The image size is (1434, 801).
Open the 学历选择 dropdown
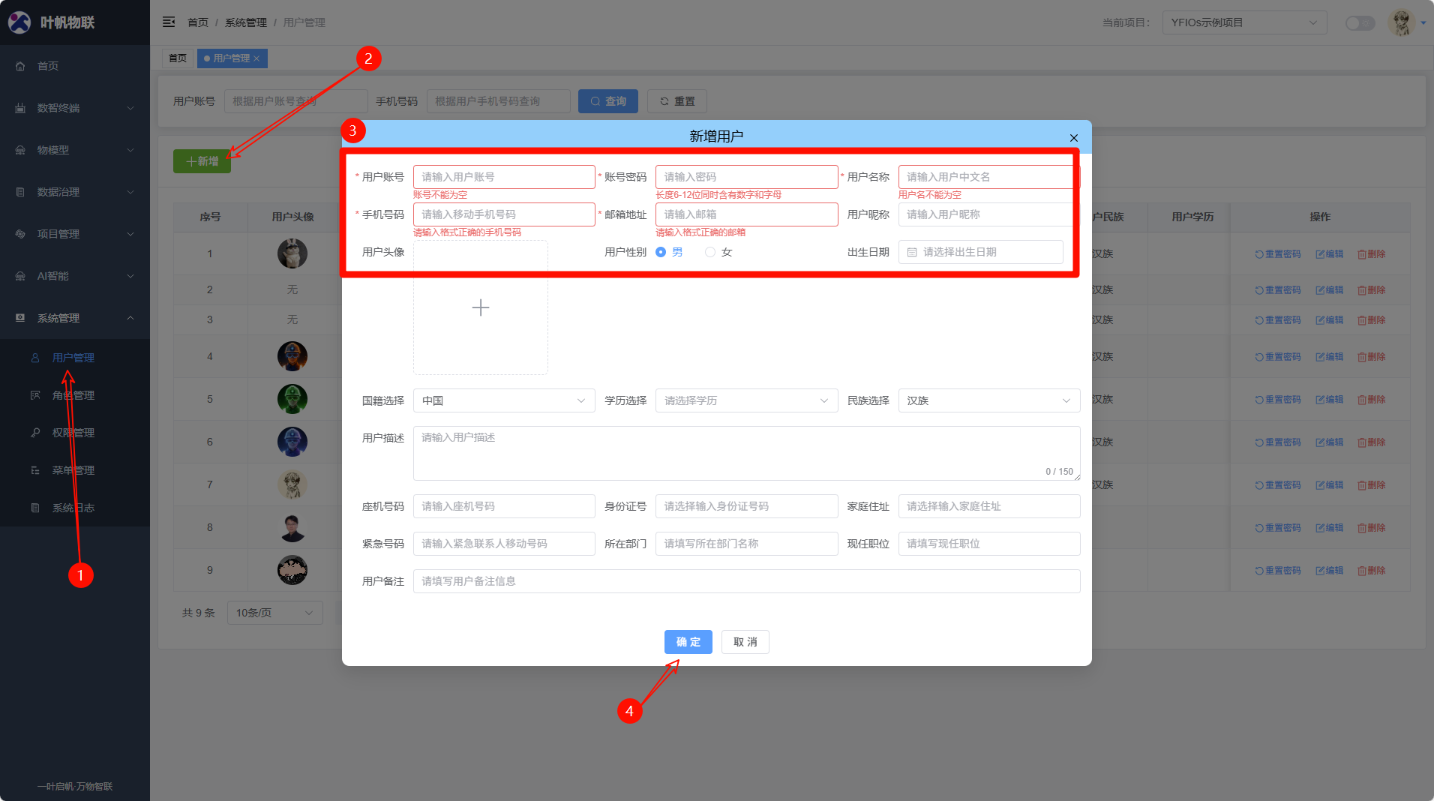coord(746,401)
